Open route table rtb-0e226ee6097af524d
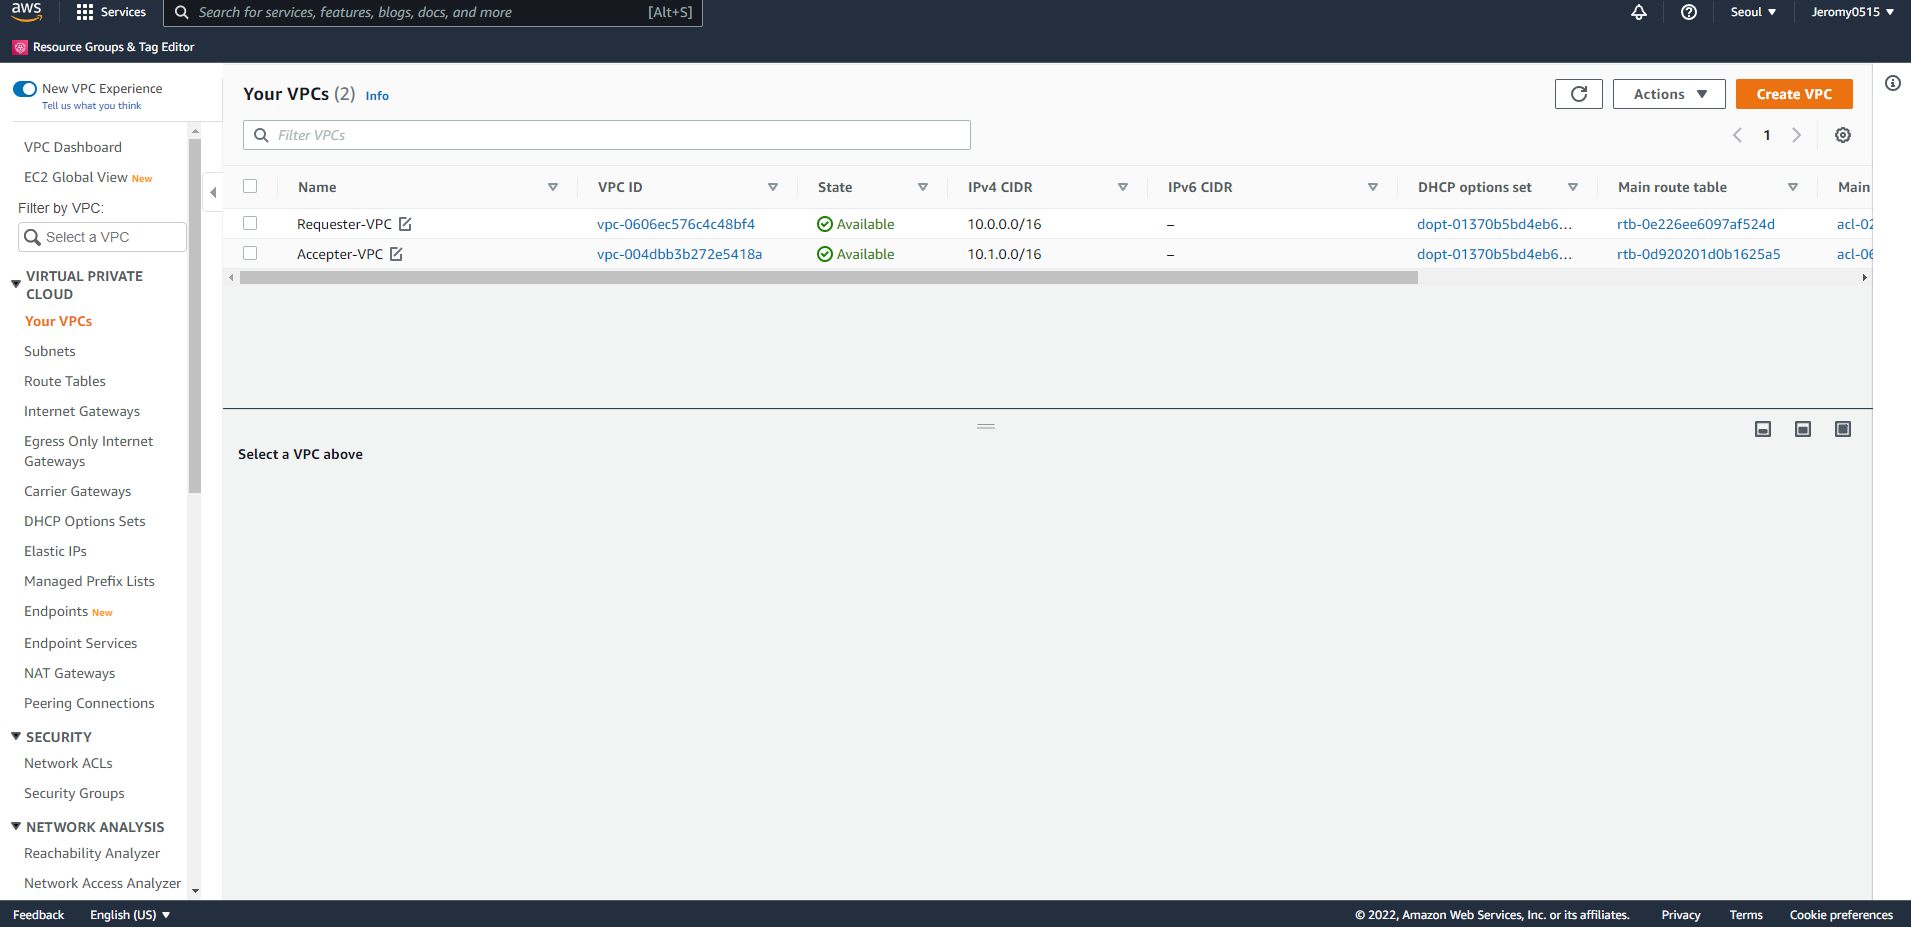The width and height of the screenshot is (1911, 927). (x=1696, y=224)
